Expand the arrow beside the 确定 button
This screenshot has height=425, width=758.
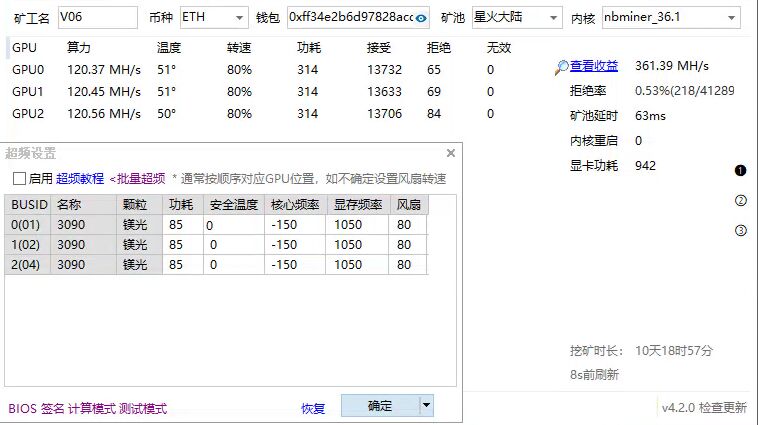click(x=426, y=405)
